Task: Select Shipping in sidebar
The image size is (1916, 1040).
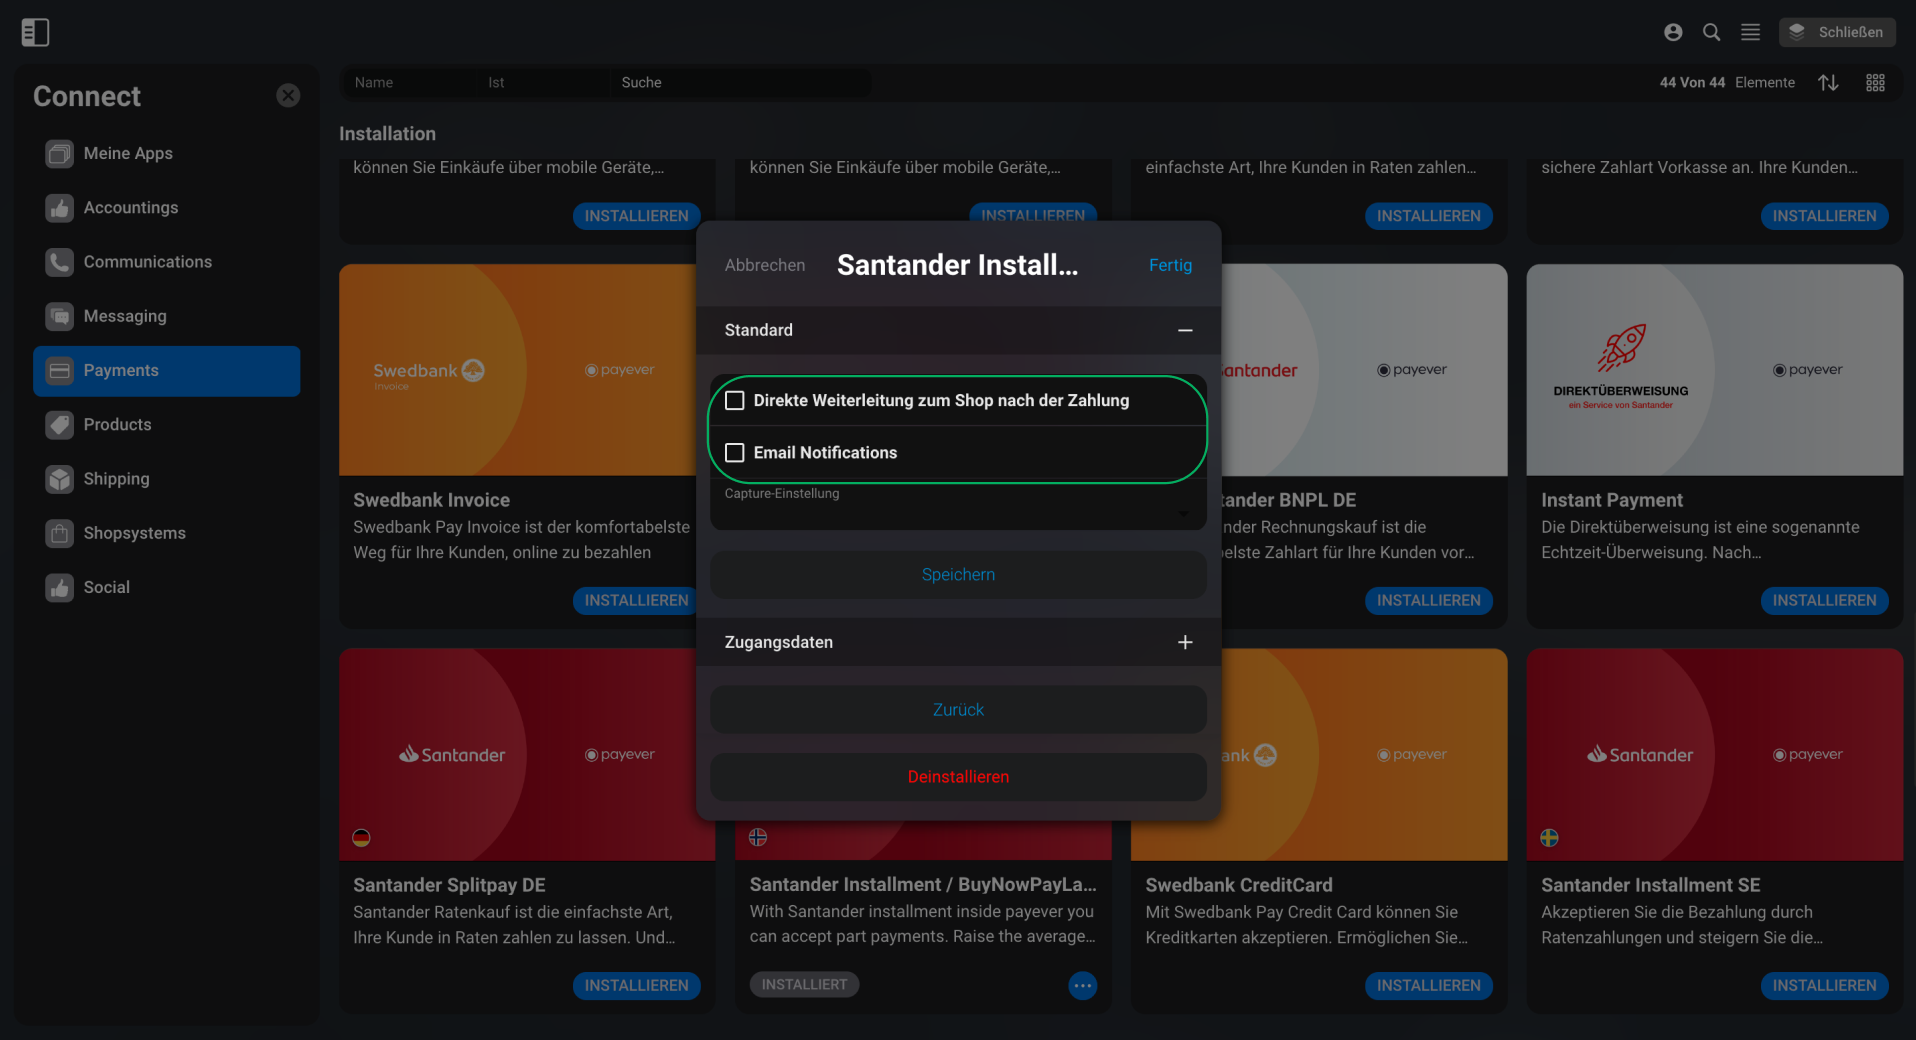Action: coord(166,479)
